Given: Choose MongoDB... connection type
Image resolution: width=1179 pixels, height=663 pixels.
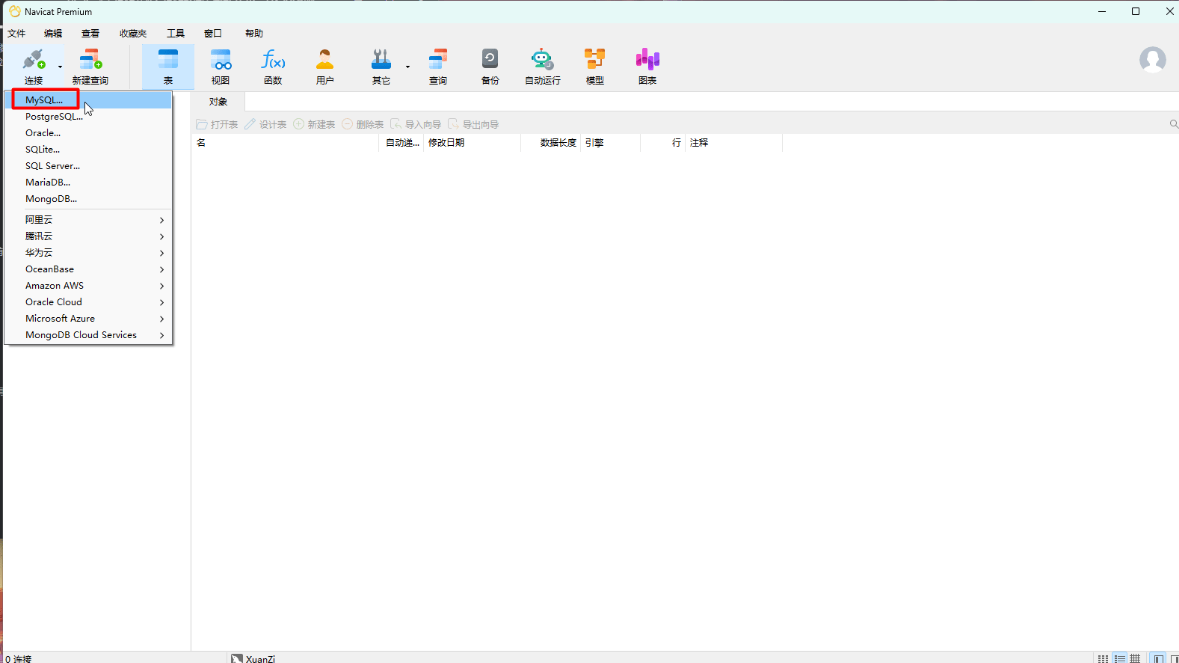Looking at the screenshot, I should 89,199.
